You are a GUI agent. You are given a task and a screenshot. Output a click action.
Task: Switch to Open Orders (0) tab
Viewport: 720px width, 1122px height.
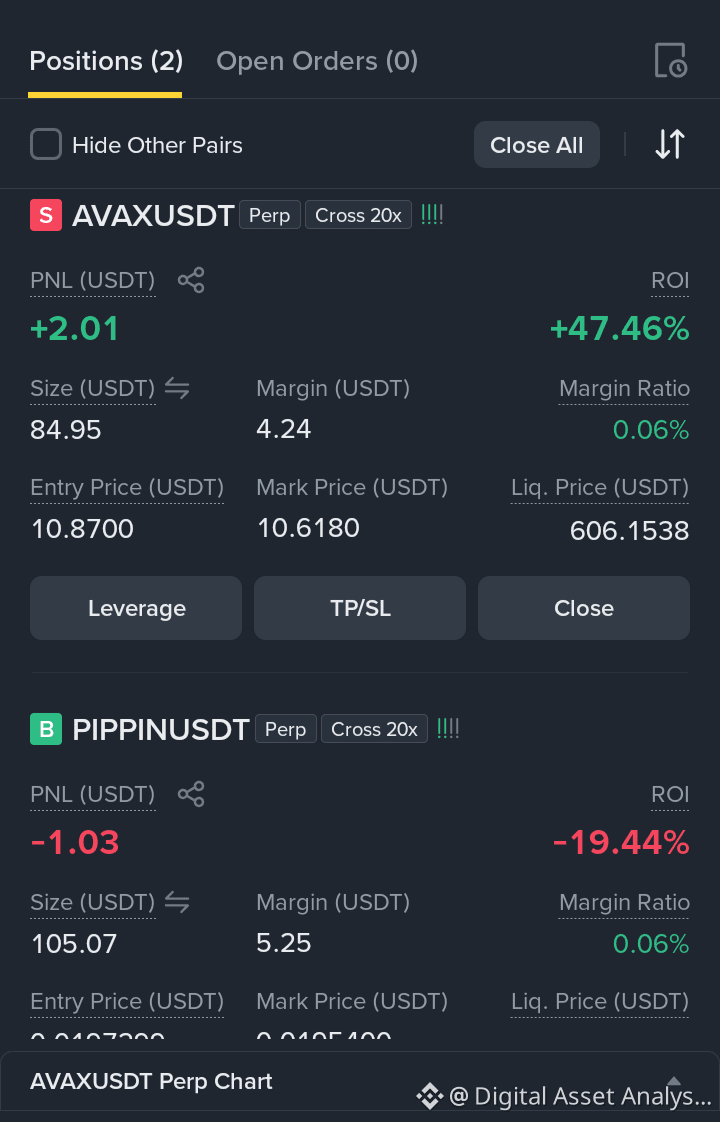pos(317,61)
